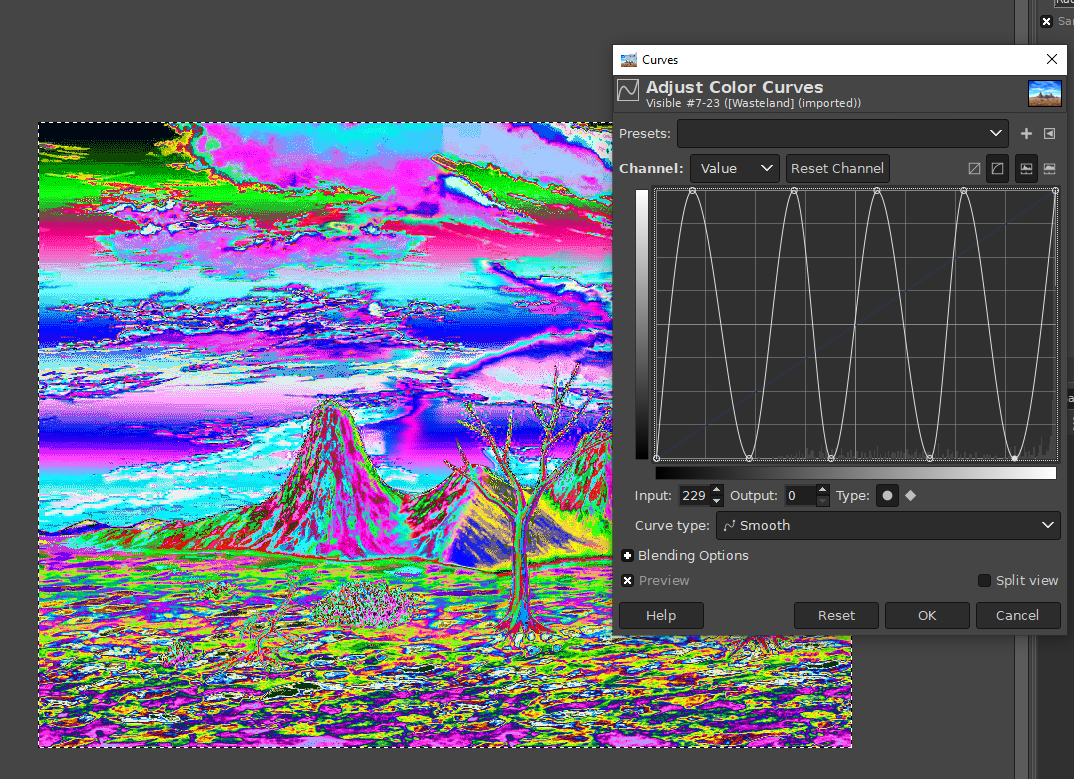The image size is (1074, 779).
Task: Click the Curves window title bar icon
Action: pyautogui.click(x=628, y=60)
